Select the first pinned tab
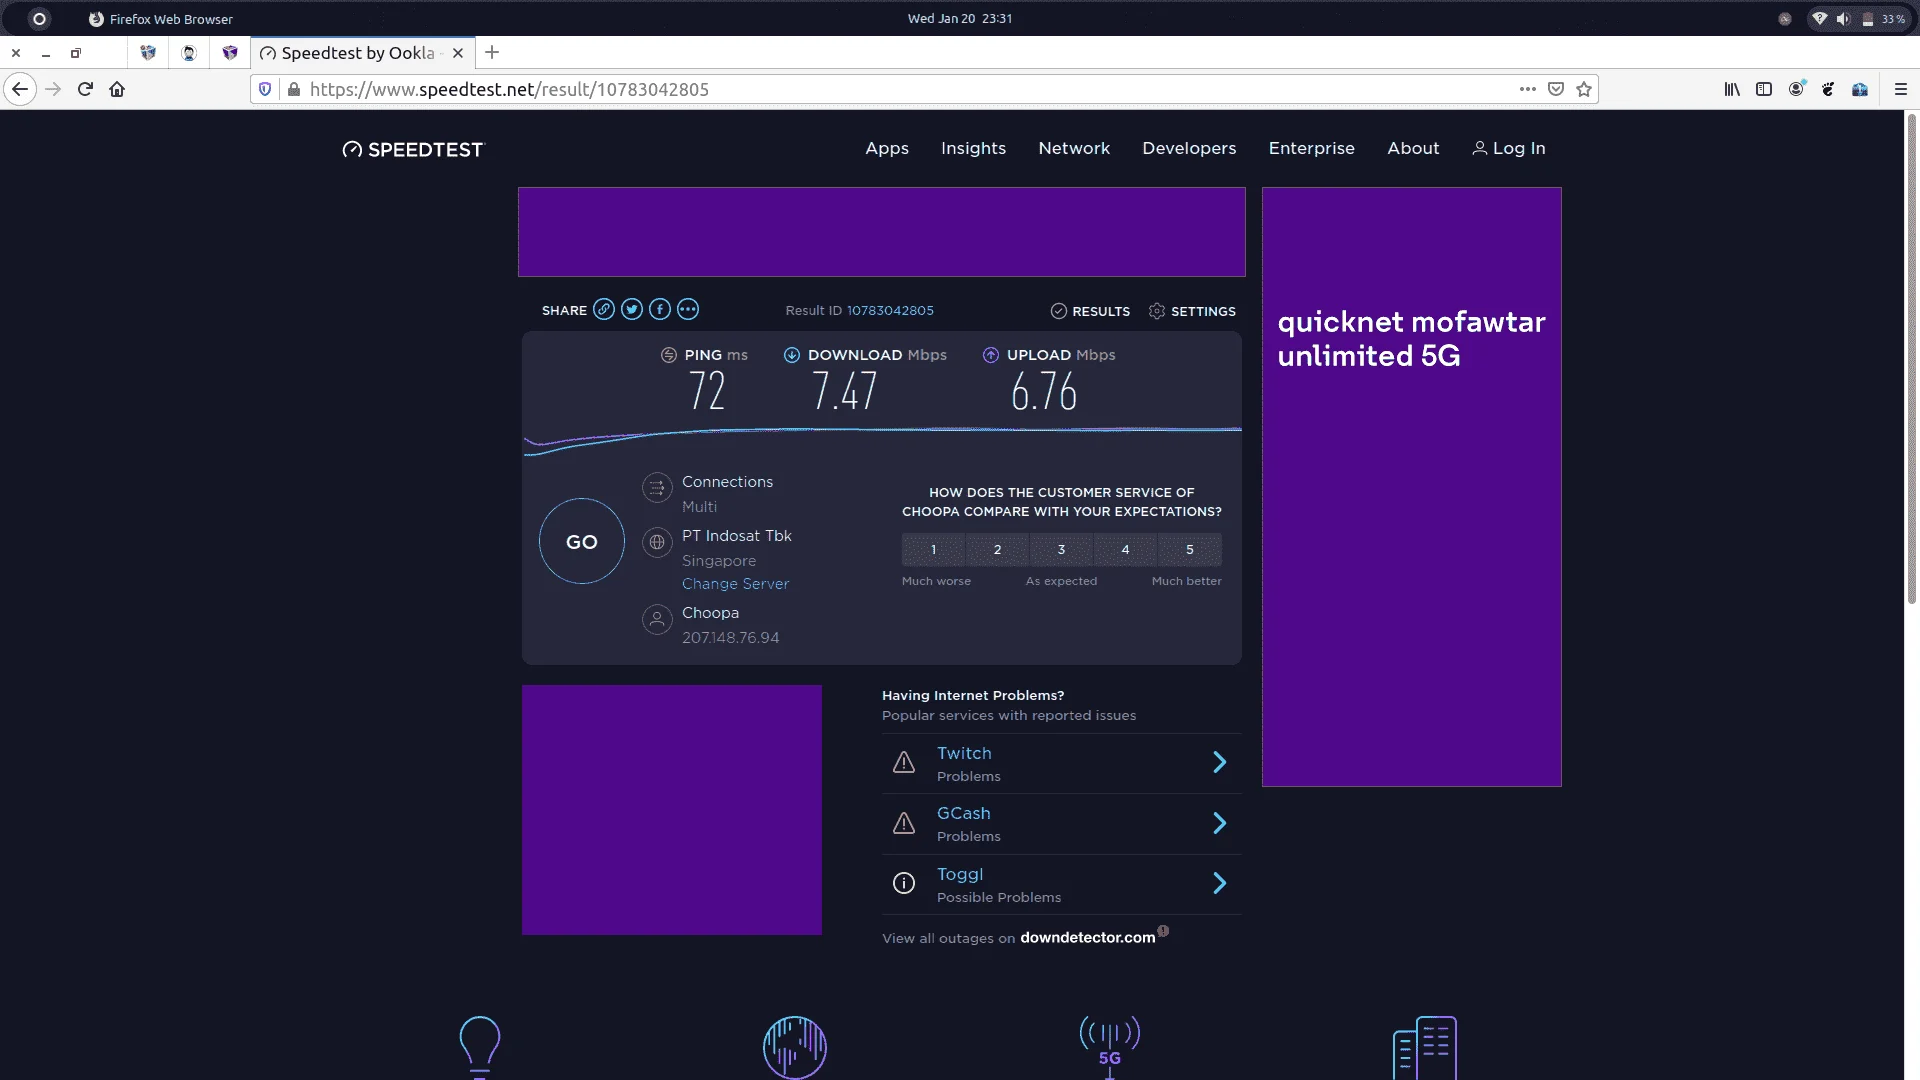Screen dimensions: 1920x1080 (148, 53)
